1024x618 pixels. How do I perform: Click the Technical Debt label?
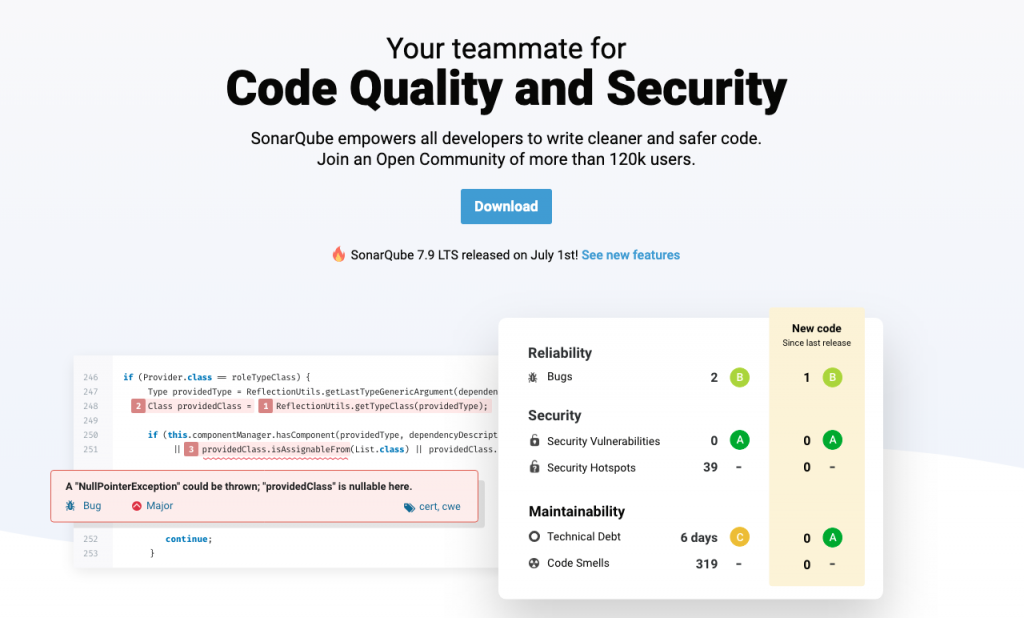click(584, 536)
